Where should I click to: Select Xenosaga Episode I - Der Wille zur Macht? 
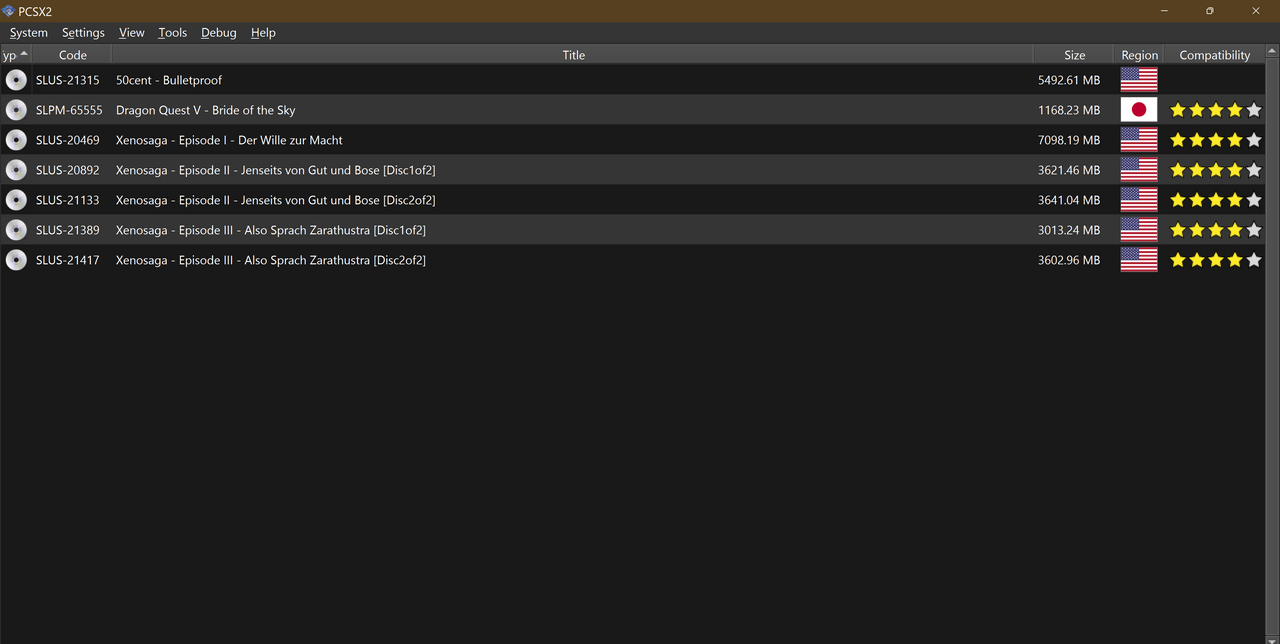(229, 140)
